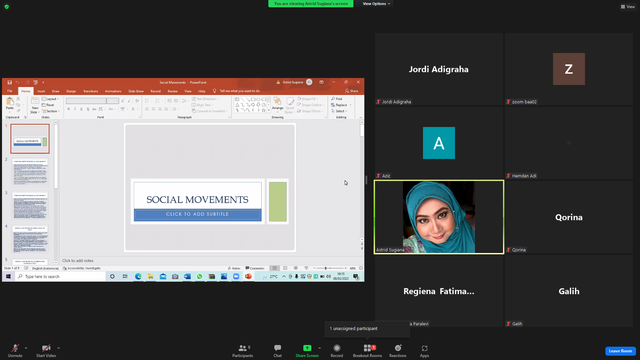Screen dimensions: 640x360
Task: Open WhatsApp from shared taskbar
Action: [x=200, y=276]
